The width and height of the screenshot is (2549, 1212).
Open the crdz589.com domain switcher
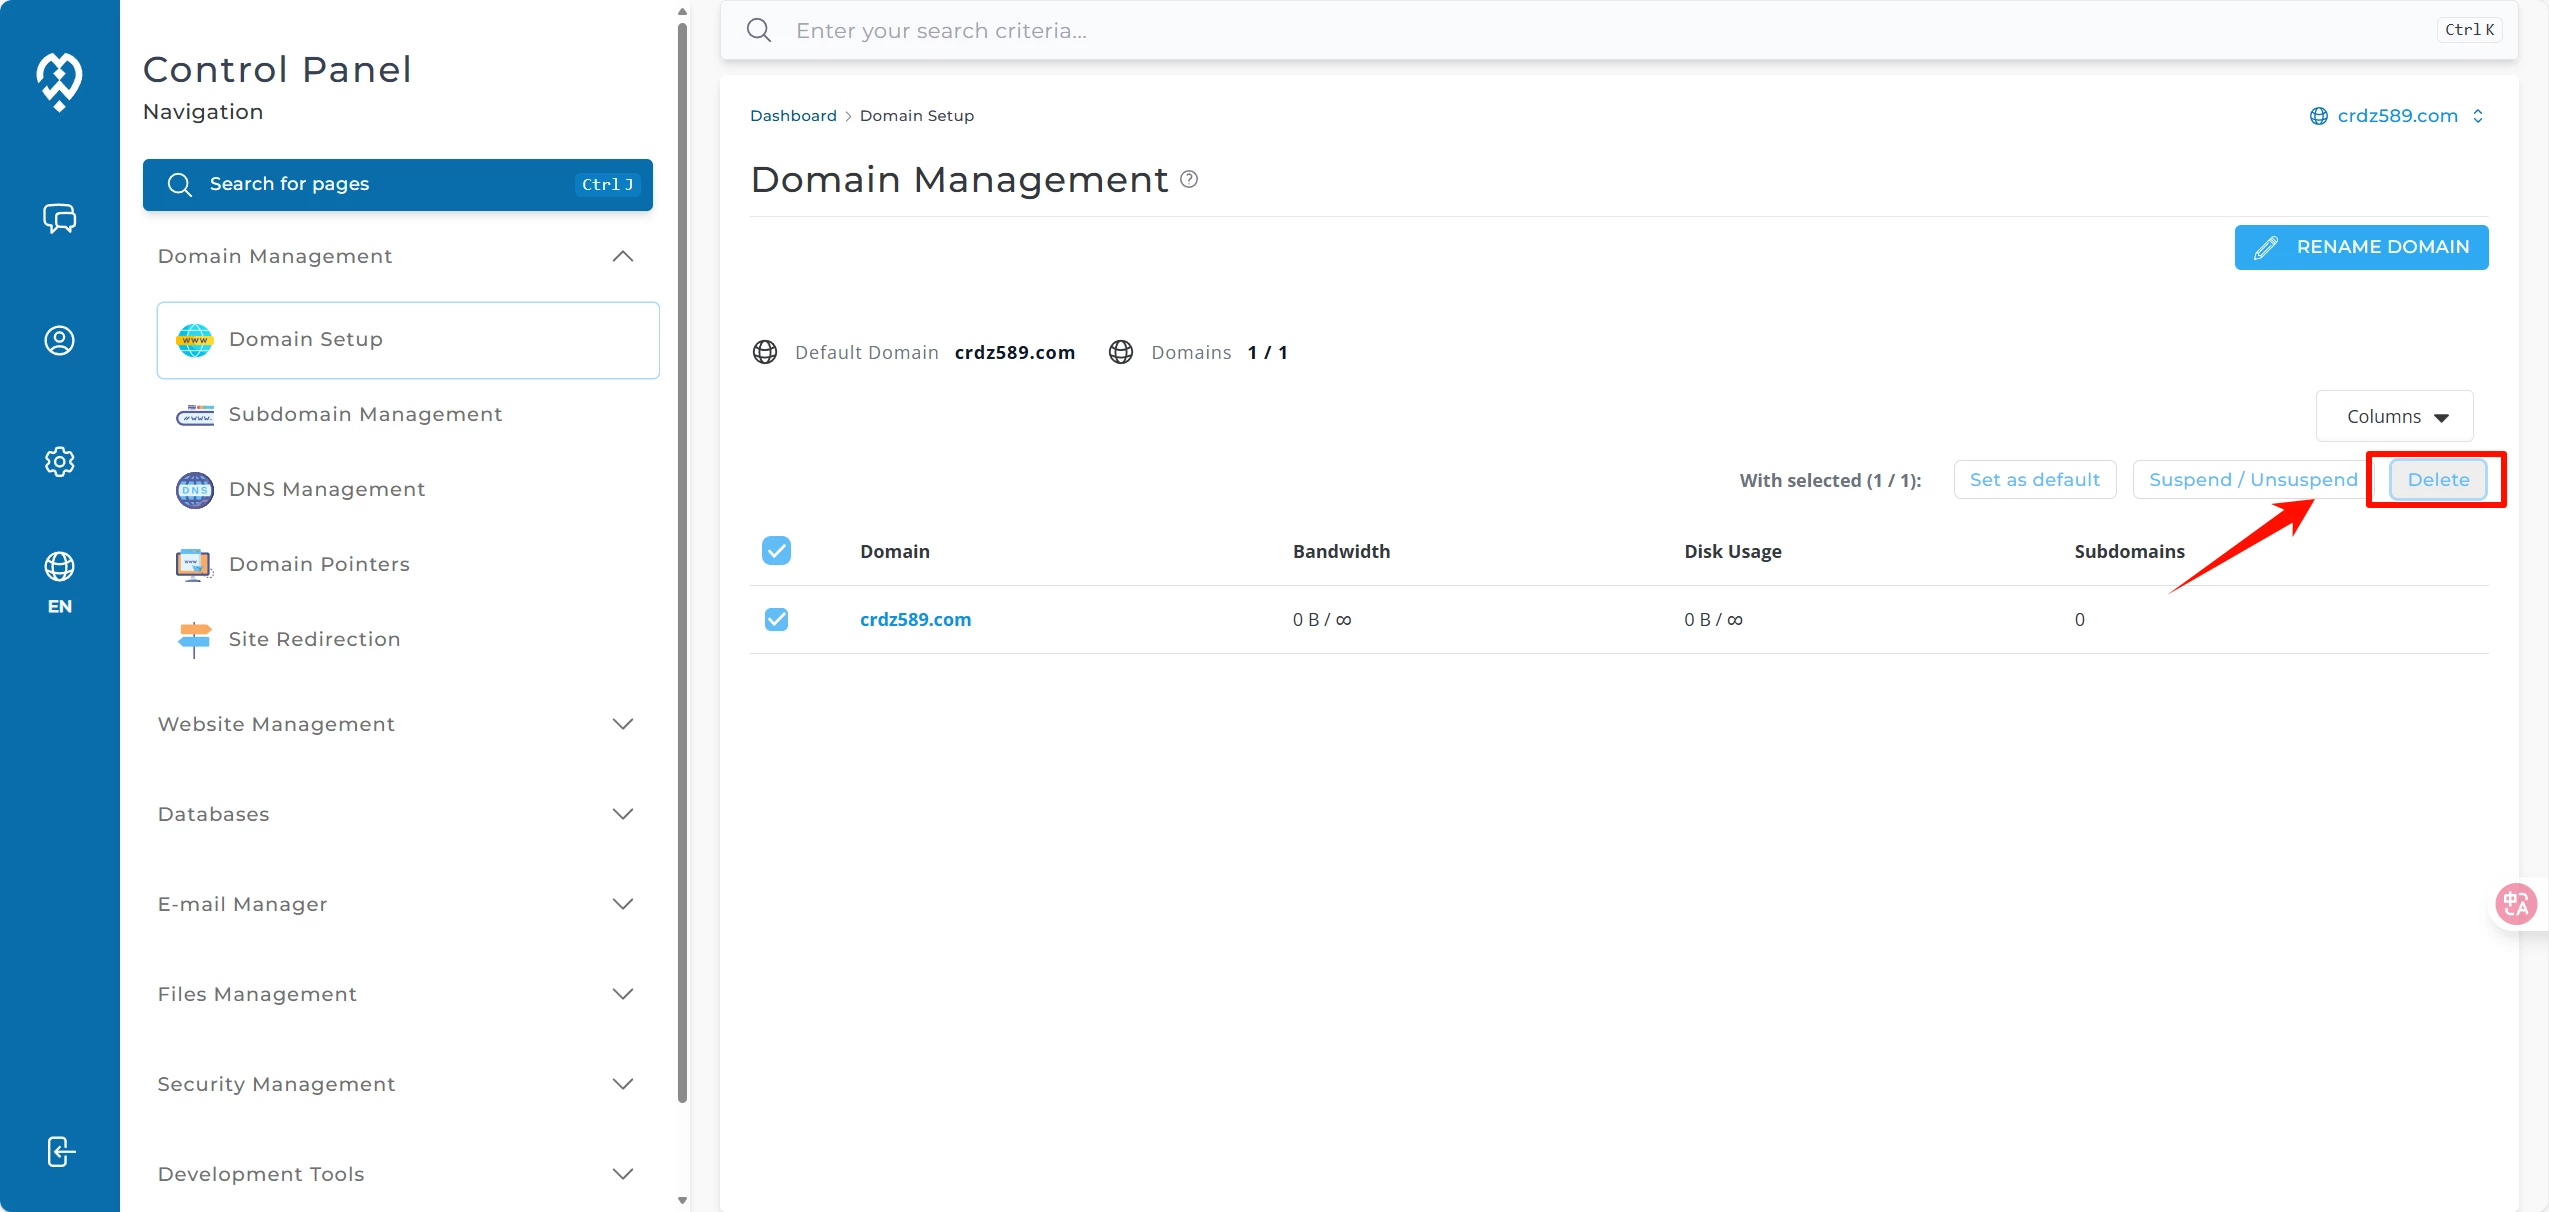tap(2395, 116)
